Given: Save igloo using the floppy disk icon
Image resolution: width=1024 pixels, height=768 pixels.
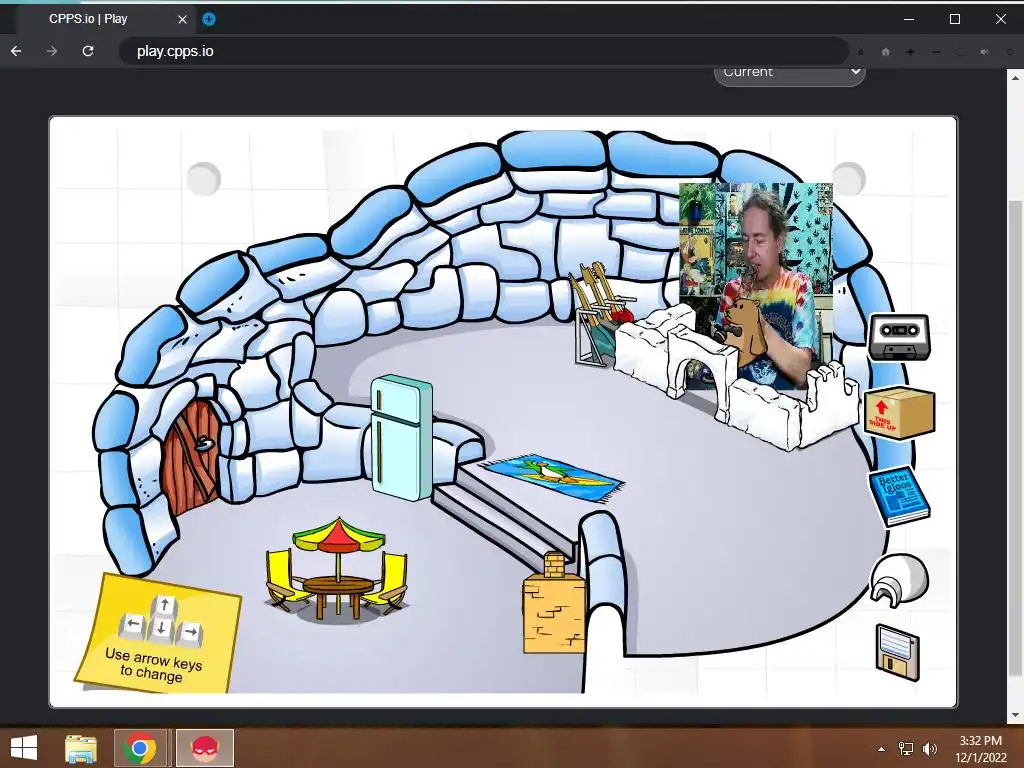Looking at the screenshot, I should (897, 652).
